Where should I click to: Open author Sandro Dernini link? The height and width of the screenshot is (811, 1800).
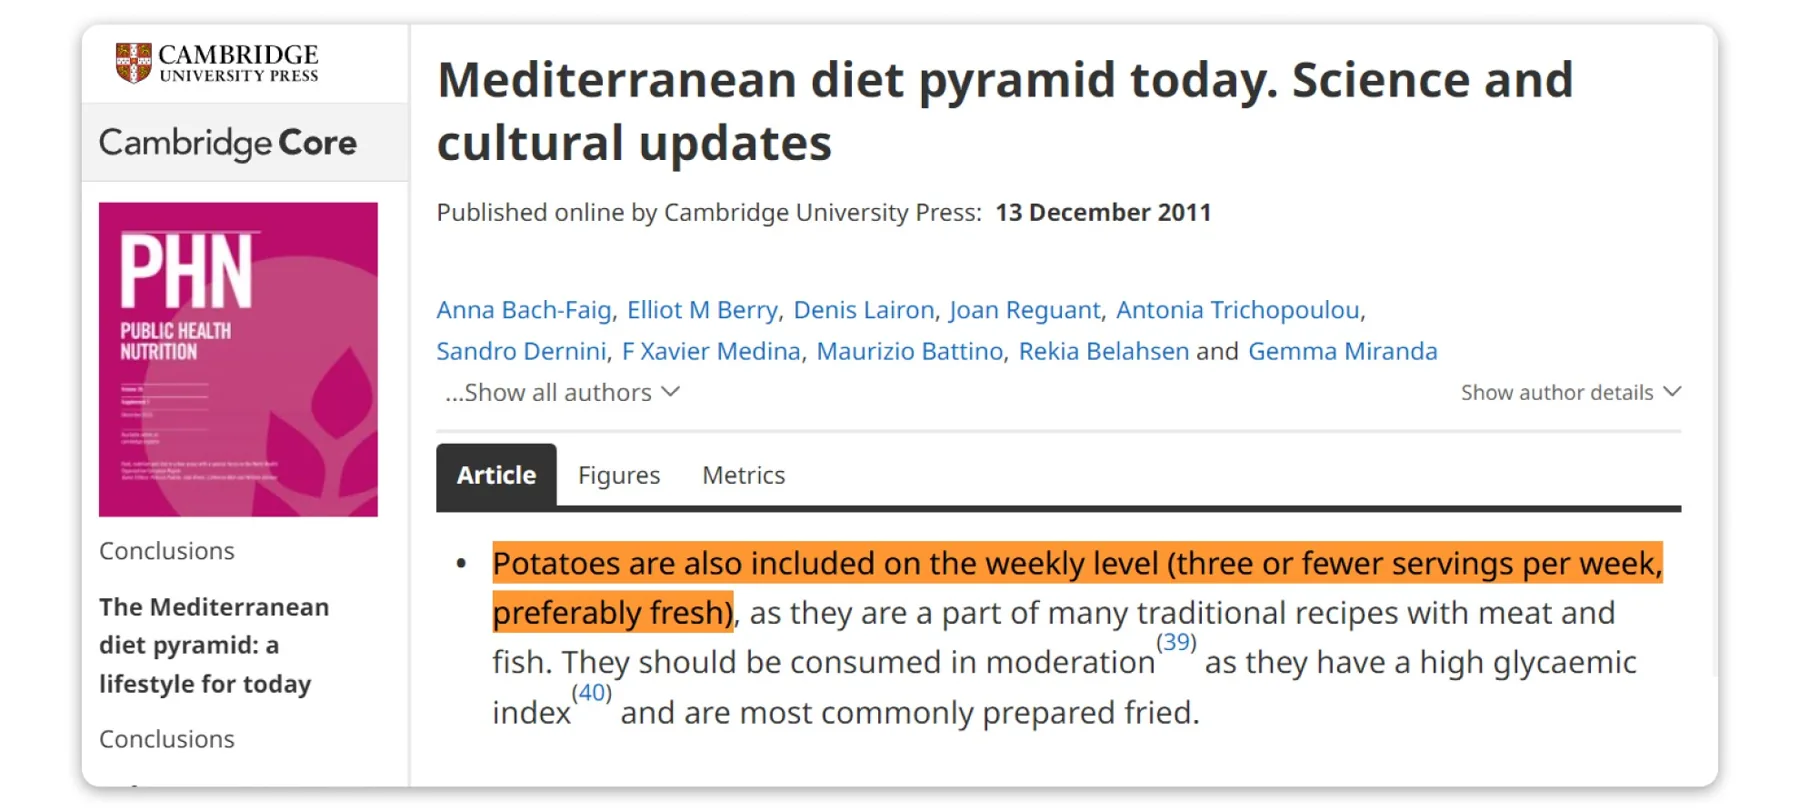pyautogui.click(x=521, y=351)
